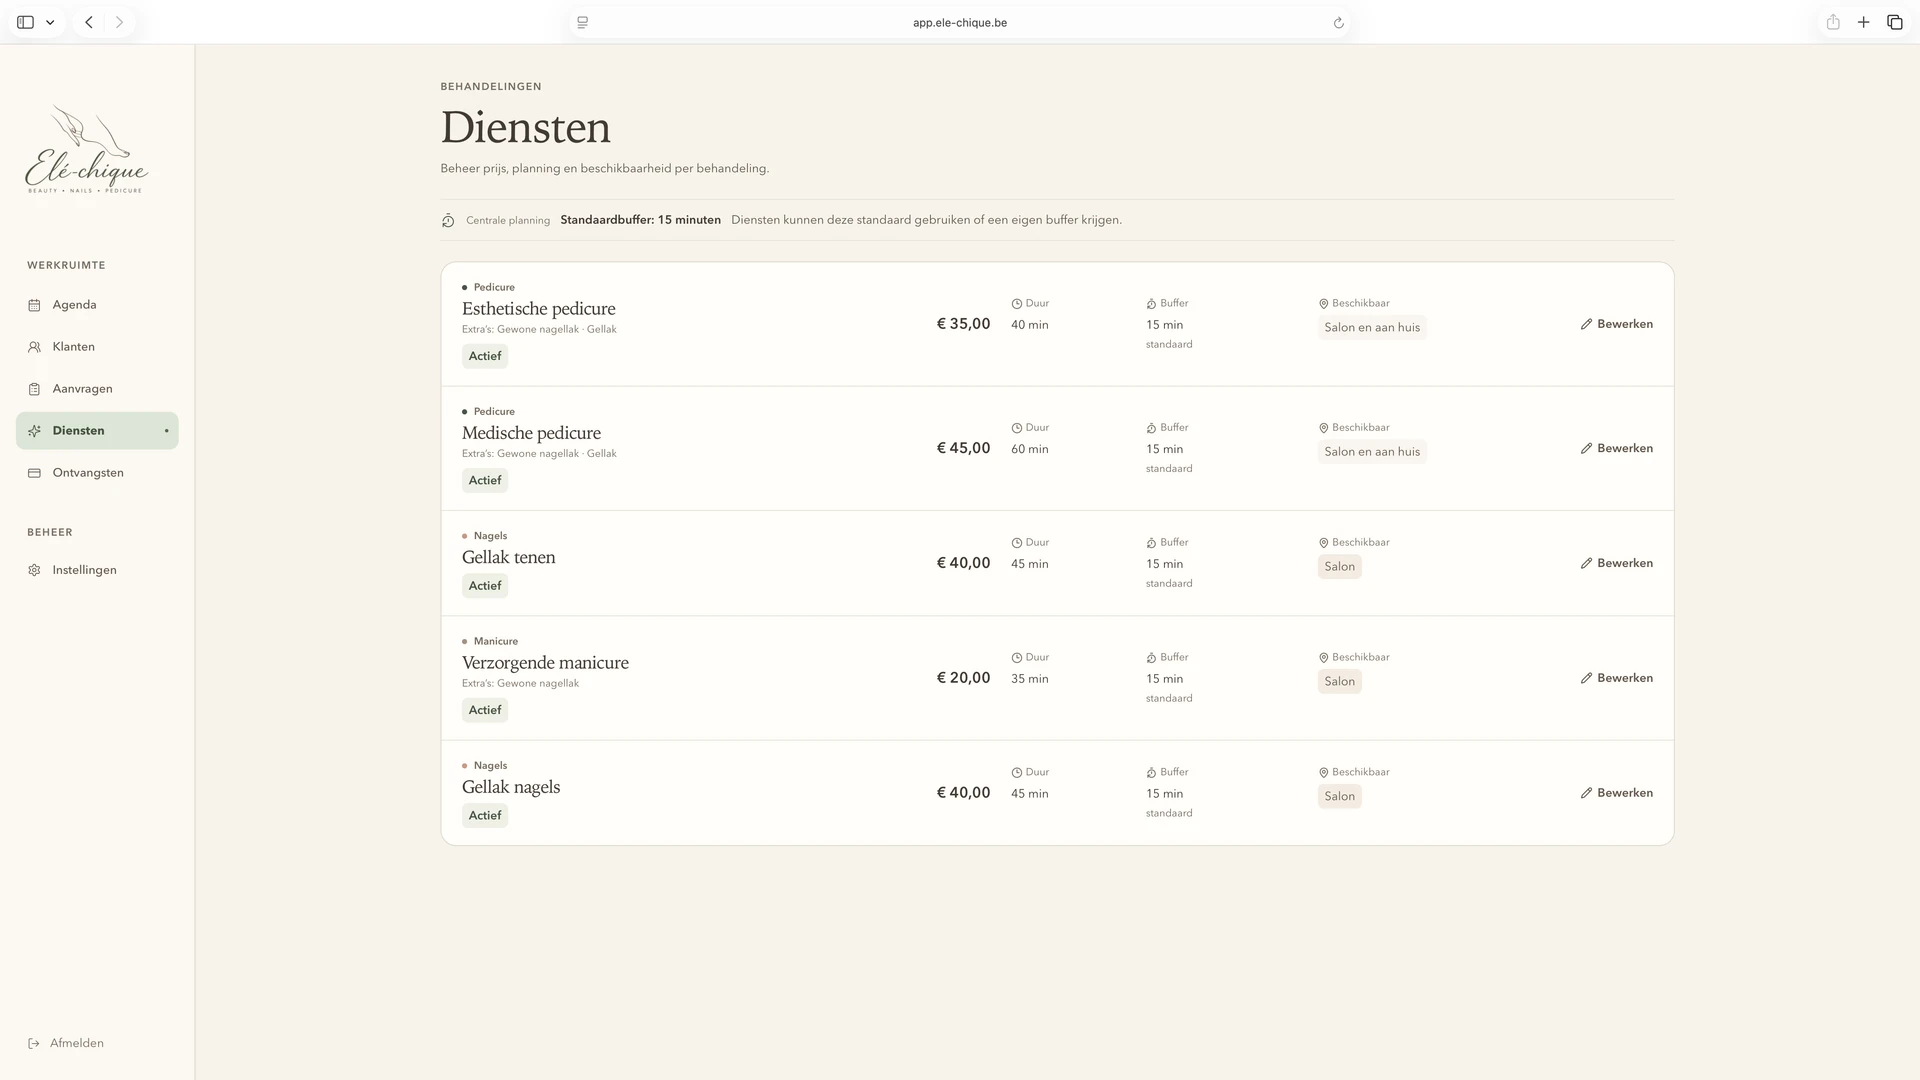Focus the app.ele-chique.be address field
The image size is (1920, 1080).
[960, 22]
